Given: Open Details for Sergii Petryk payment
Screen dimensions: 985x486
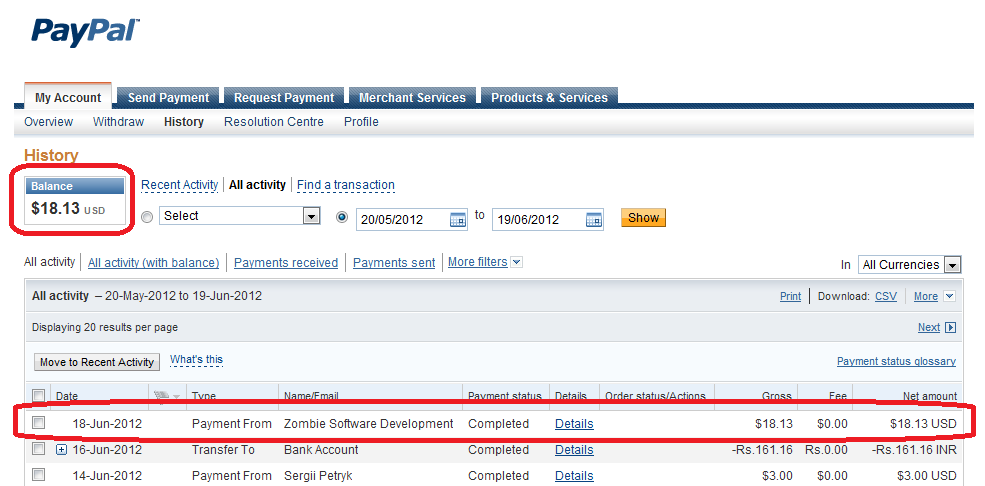Looking at the screenshot, I should coord(574,475).
